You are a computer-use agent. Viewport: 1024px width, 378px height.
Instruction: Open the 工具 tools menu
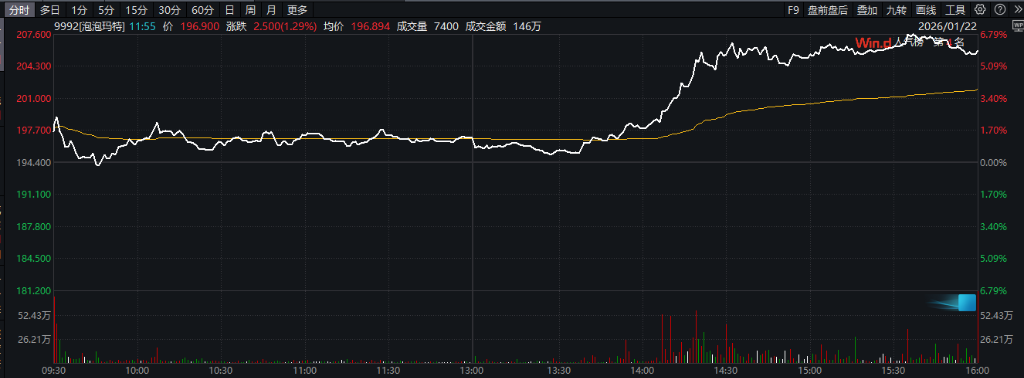coord(955,10)
